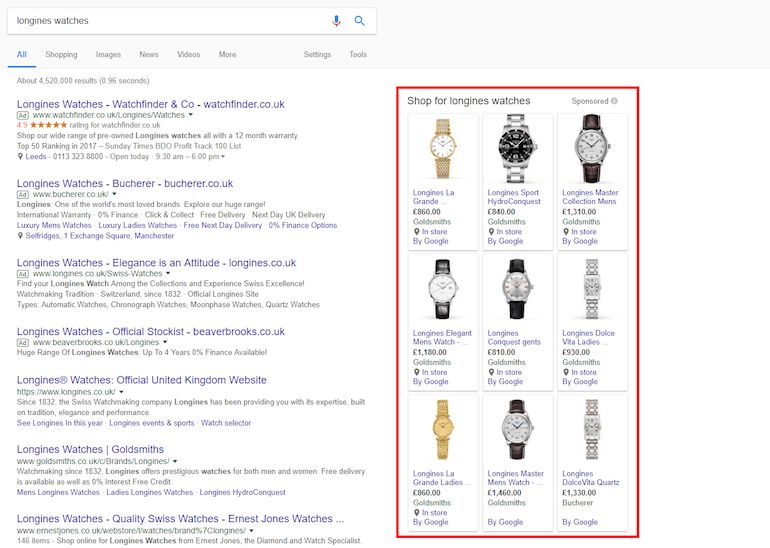Image resolution: width=770 pixels, height=548 pixels.
Task: Click the Longines Conquest gents watch image
Action: [517, 289]
